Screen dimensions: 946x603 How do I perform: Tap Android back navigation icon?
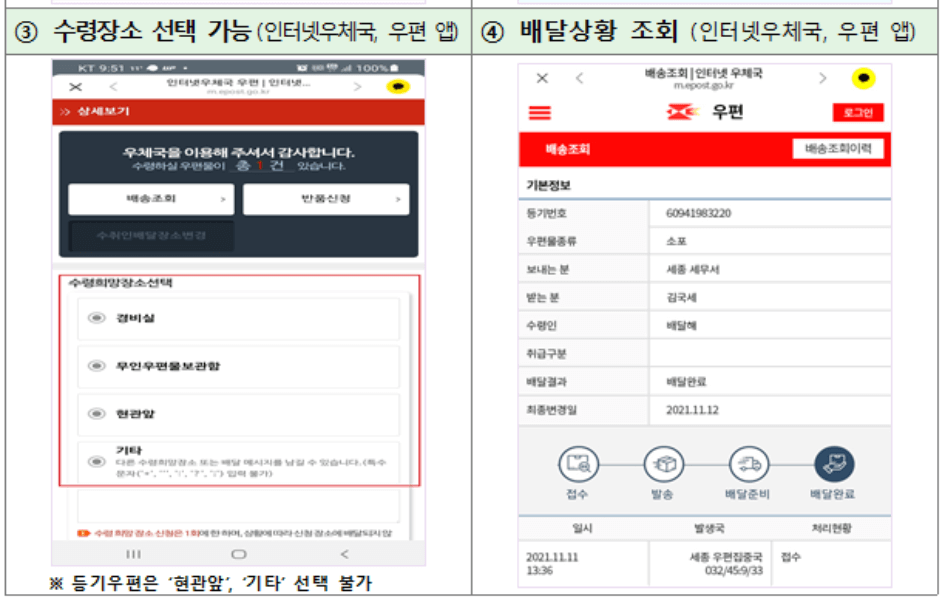tap(344, 554)
